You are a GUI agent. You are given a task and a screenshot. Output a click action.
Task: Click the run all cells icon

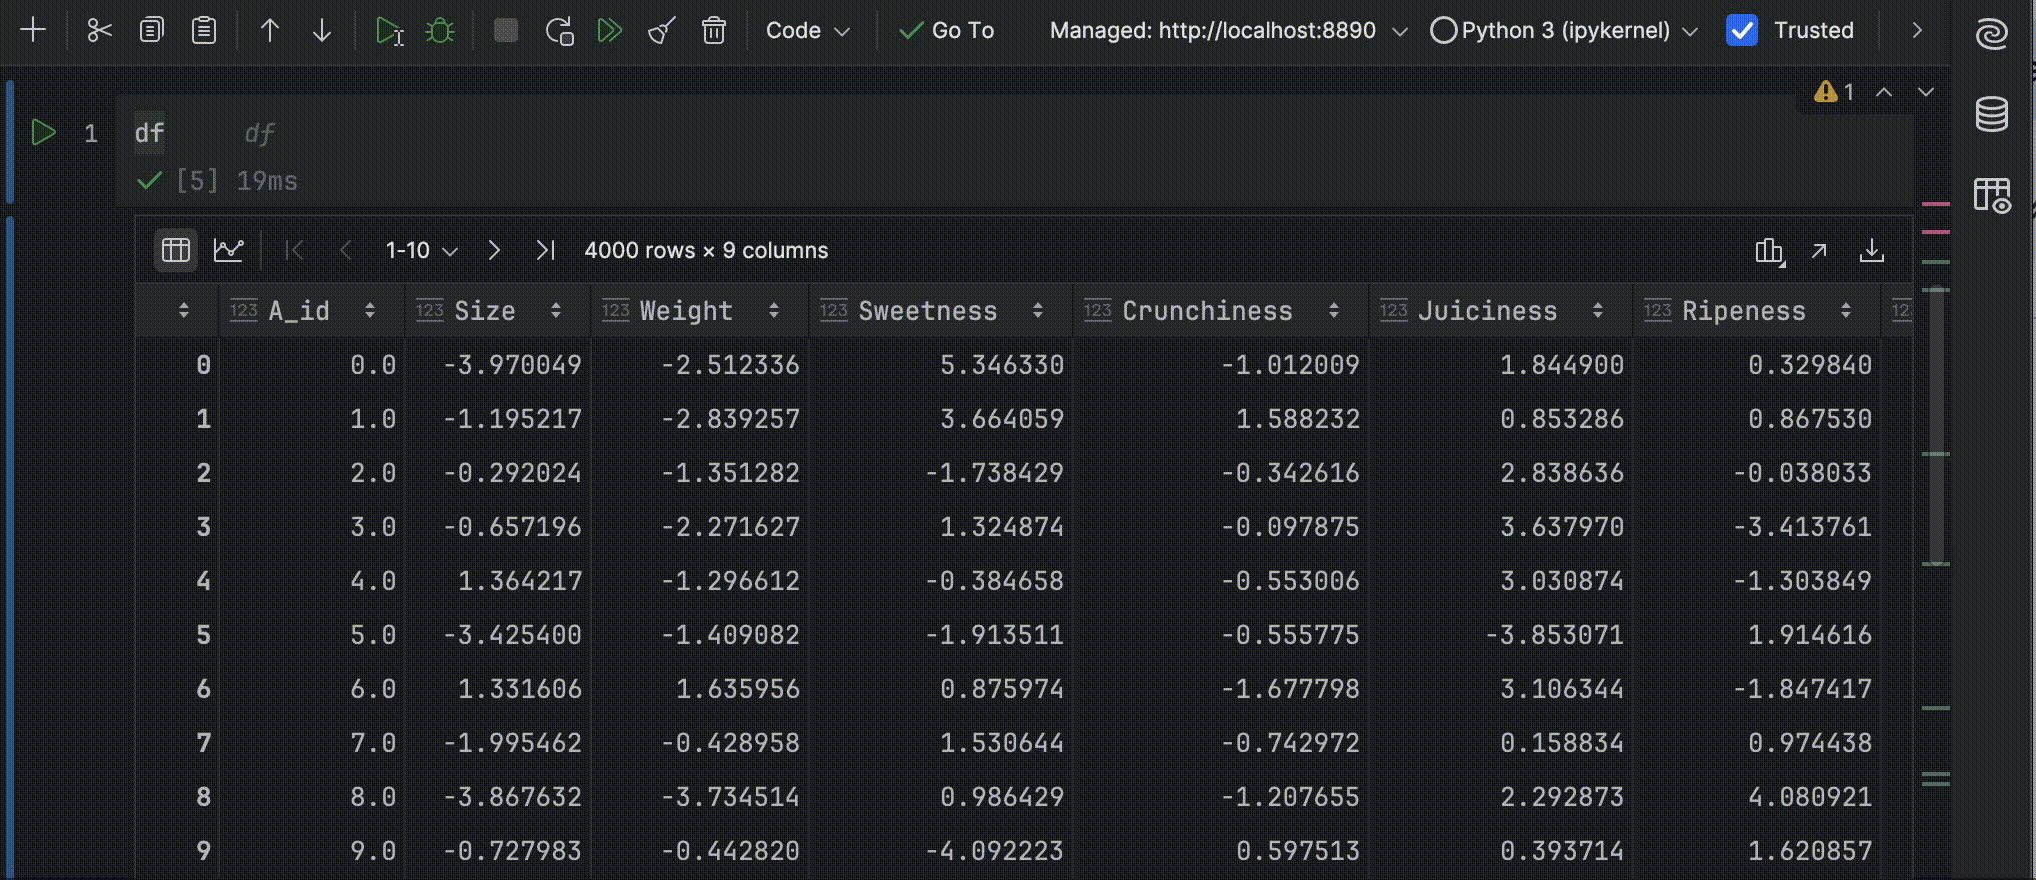point(610,31)
